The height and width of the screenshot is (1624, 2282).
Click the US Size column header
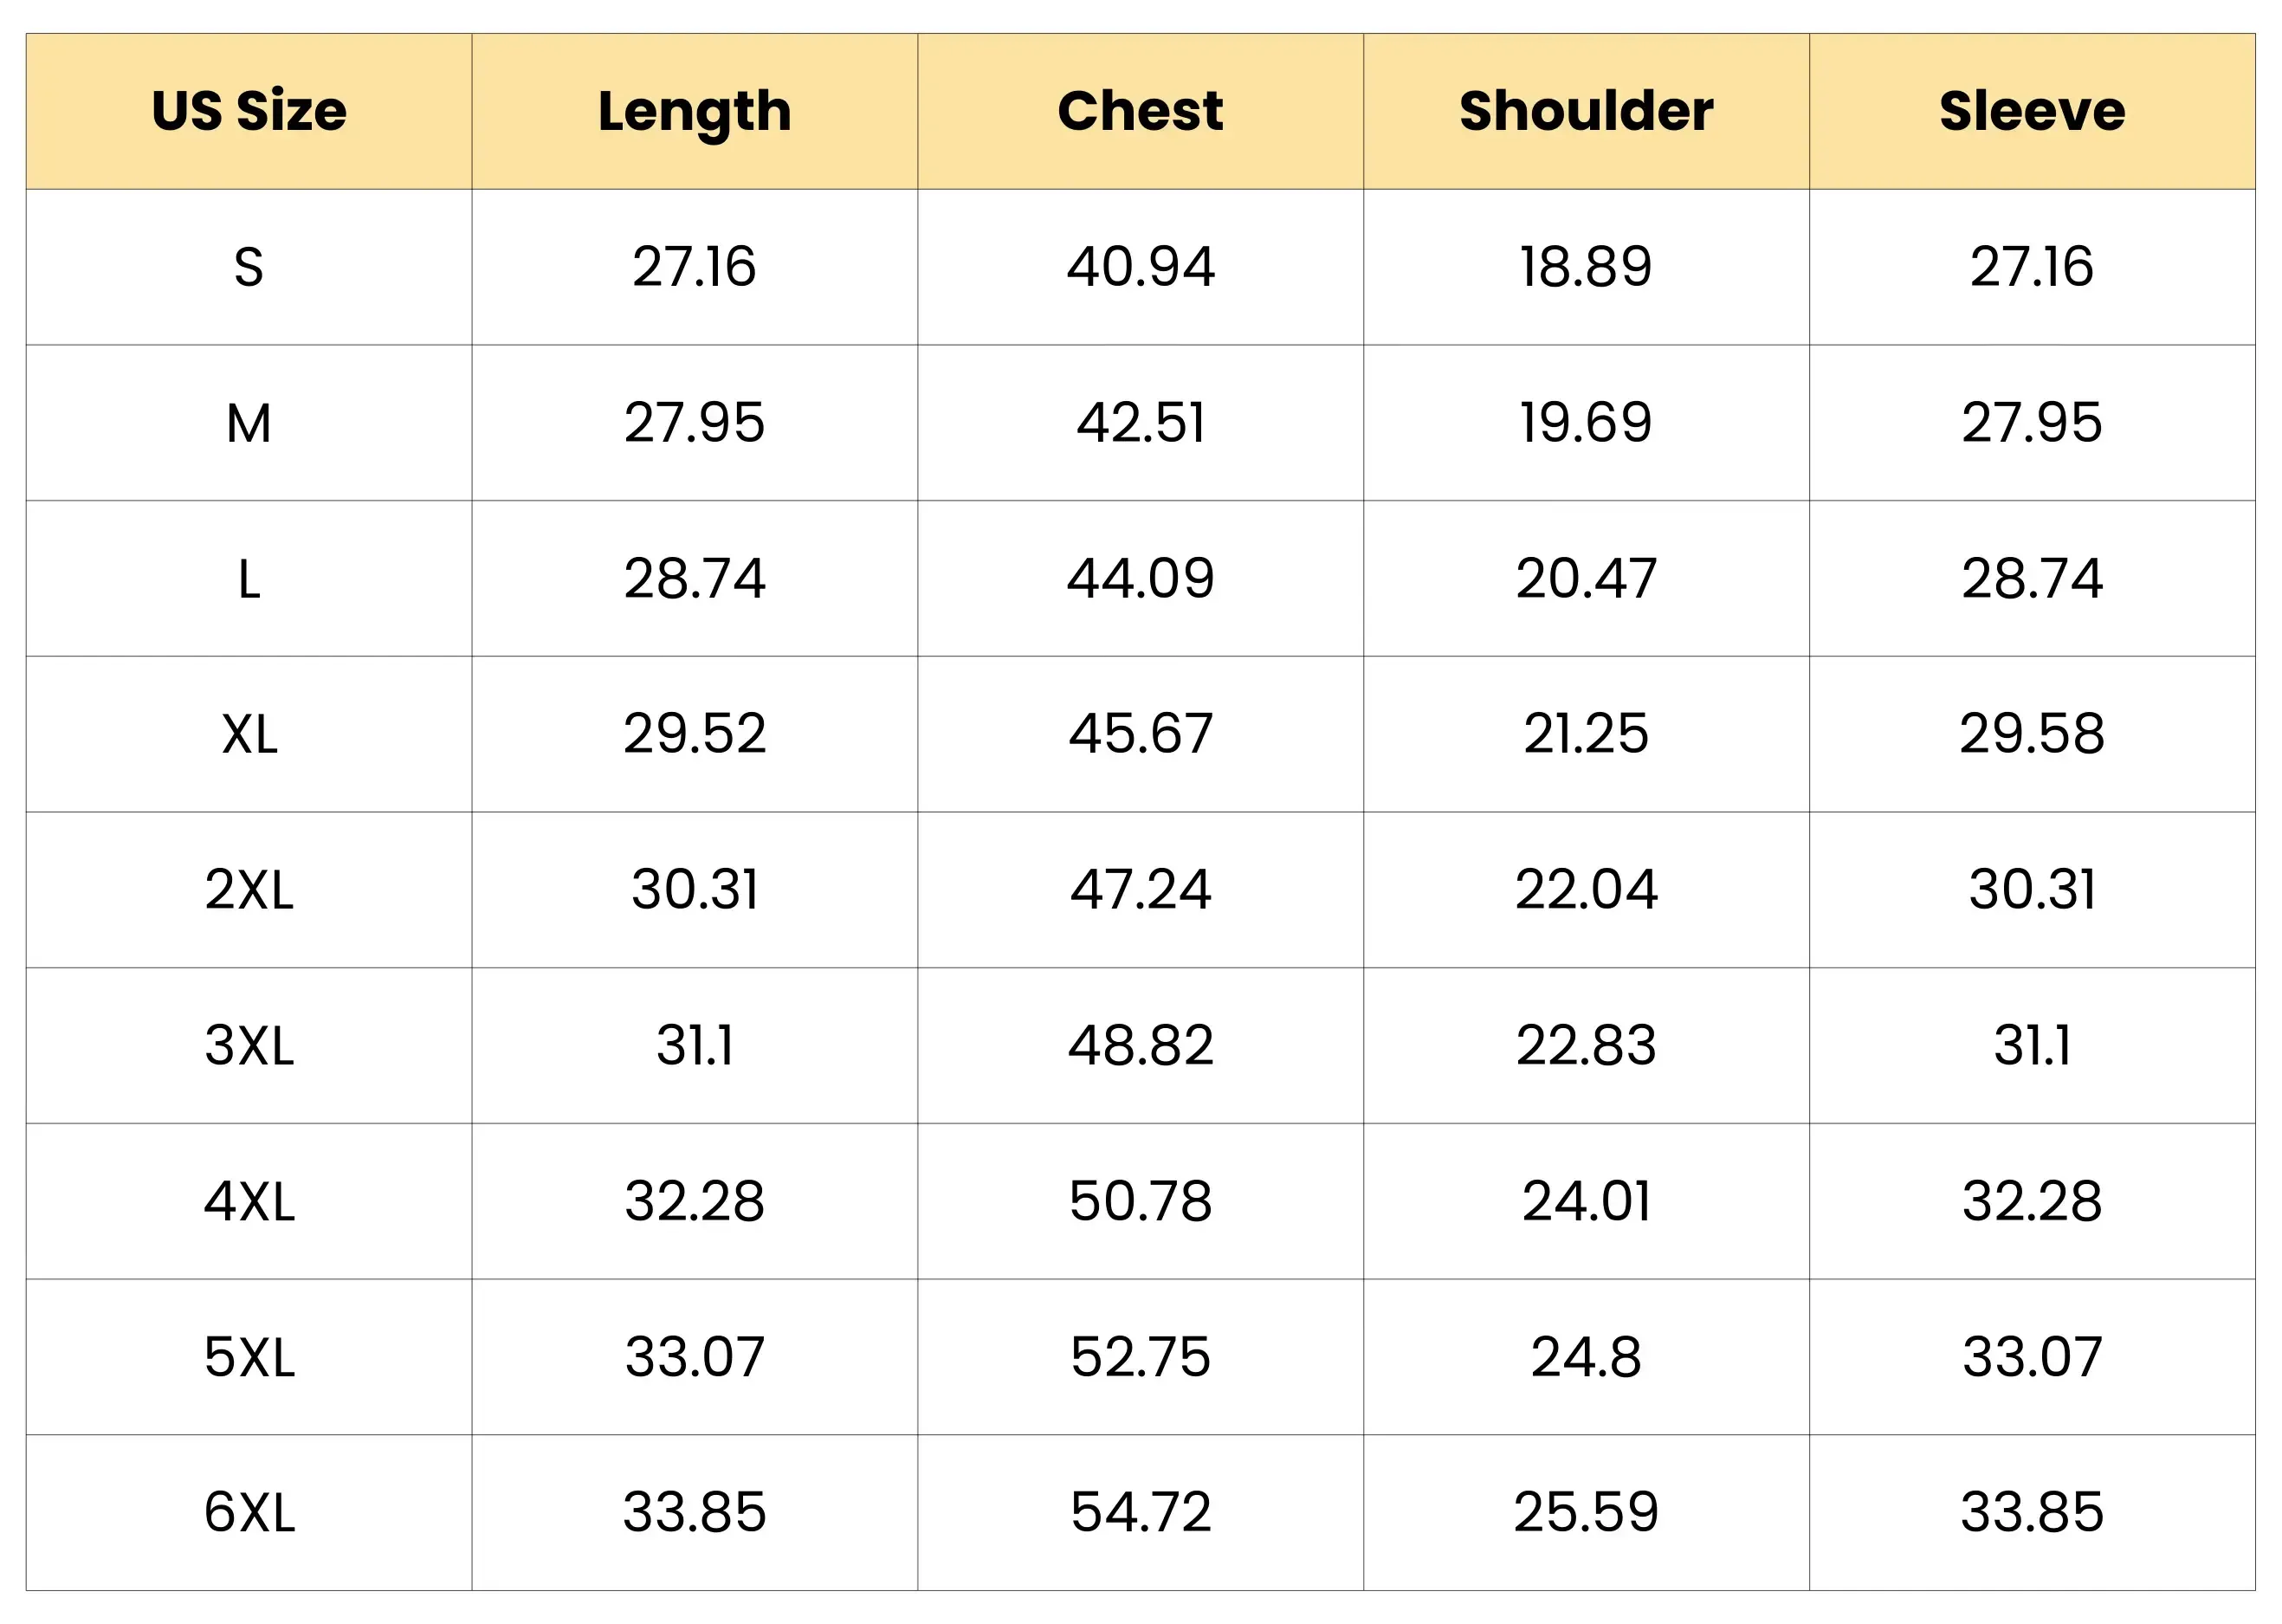tap(249, 111)
